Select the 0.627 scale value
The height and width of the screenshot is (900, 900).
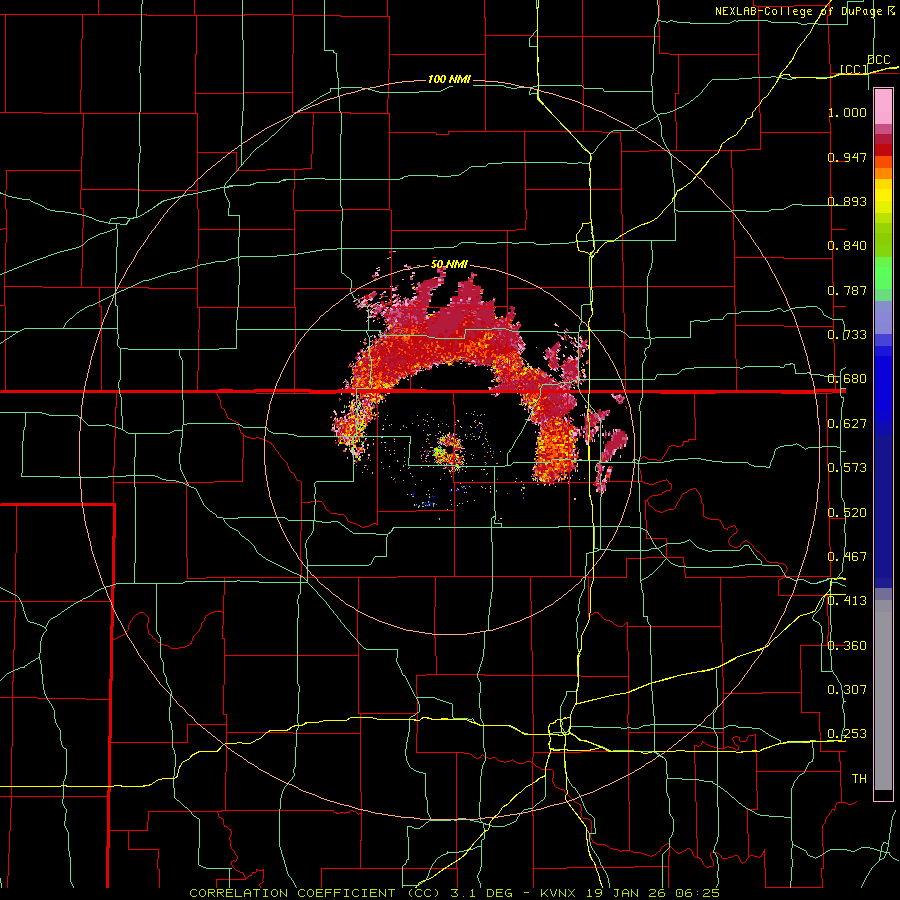click(847, 424)
